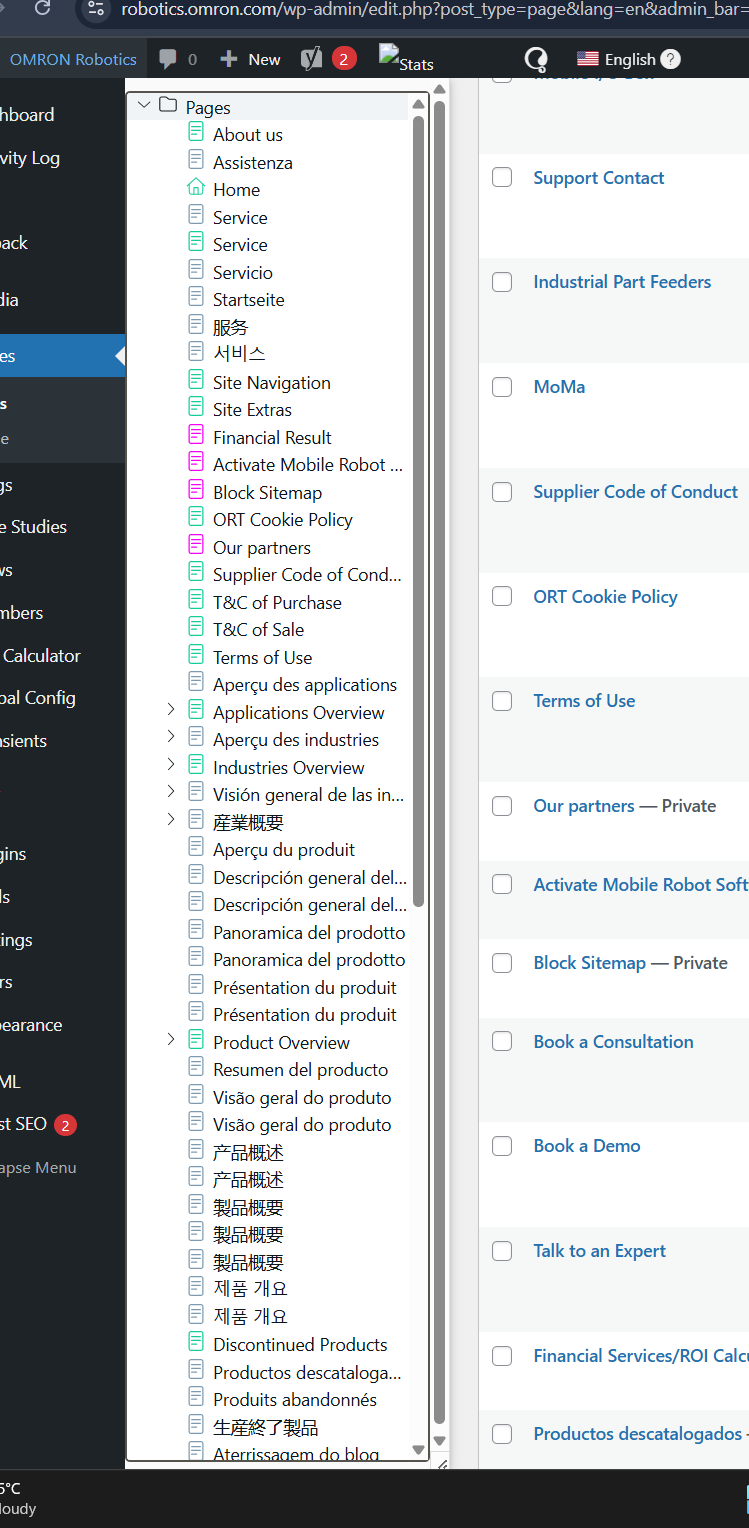
Task: Open the Financial Services/ROI Calculator link
Action: tap(641, 1356)
